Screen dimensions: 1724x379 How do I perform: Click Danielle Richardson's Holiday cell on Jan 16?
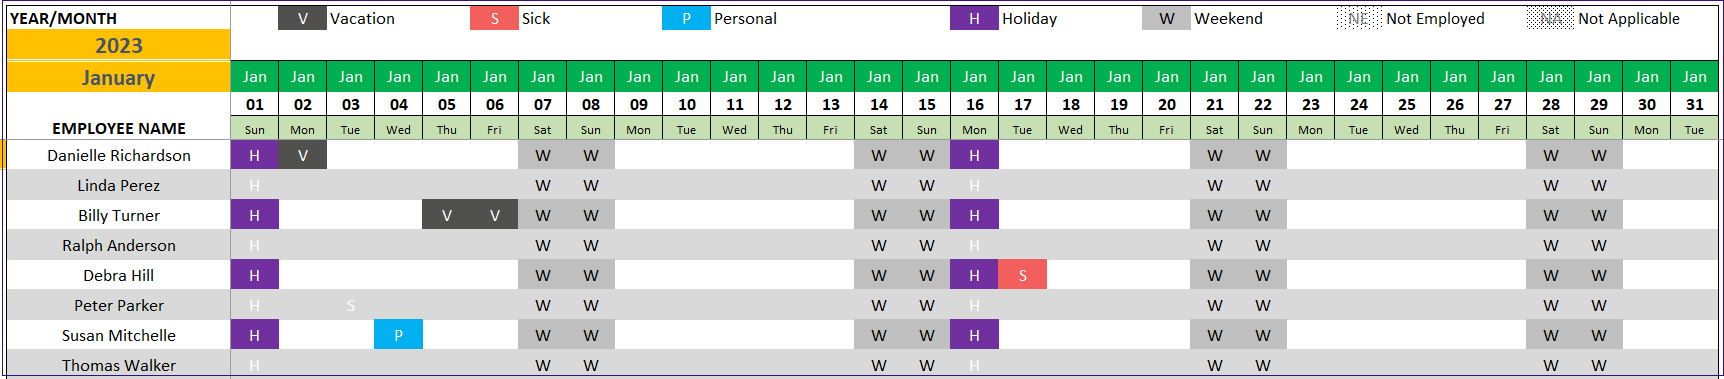(974, 155)
